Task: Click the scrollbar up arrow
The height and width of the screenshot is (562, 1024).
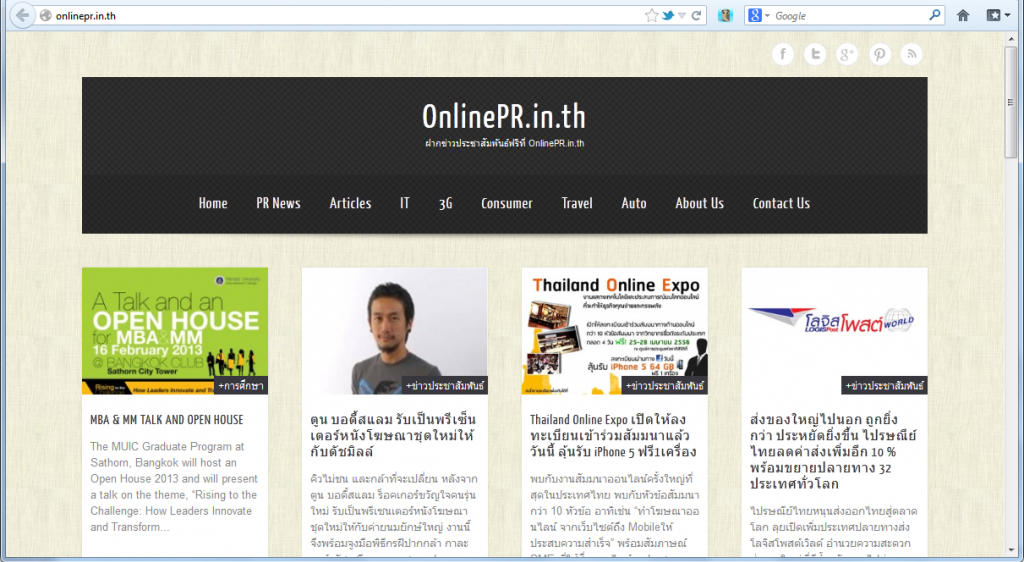Action: (1010, 38)
